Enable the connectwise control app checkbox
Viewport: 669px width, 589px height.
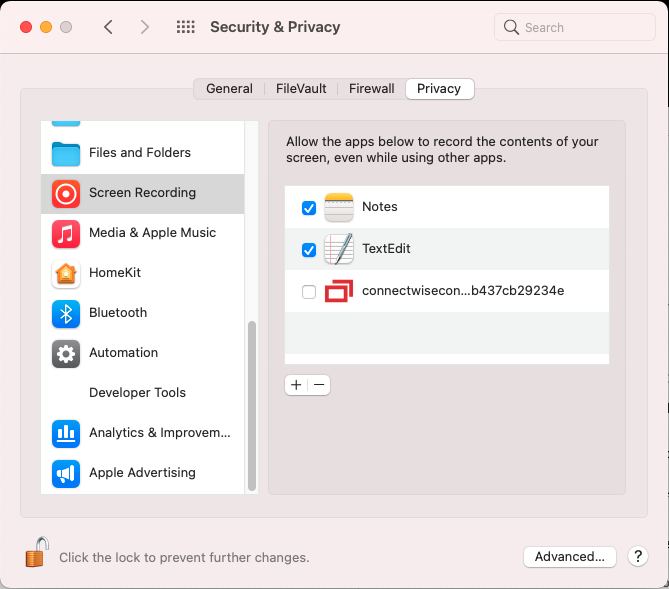(x=309, y=292)
